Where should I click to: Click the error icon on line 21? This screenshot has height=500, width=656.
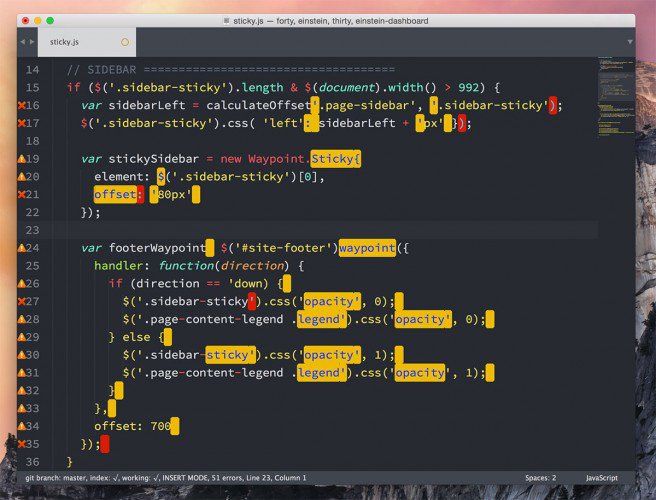(22, 194)
